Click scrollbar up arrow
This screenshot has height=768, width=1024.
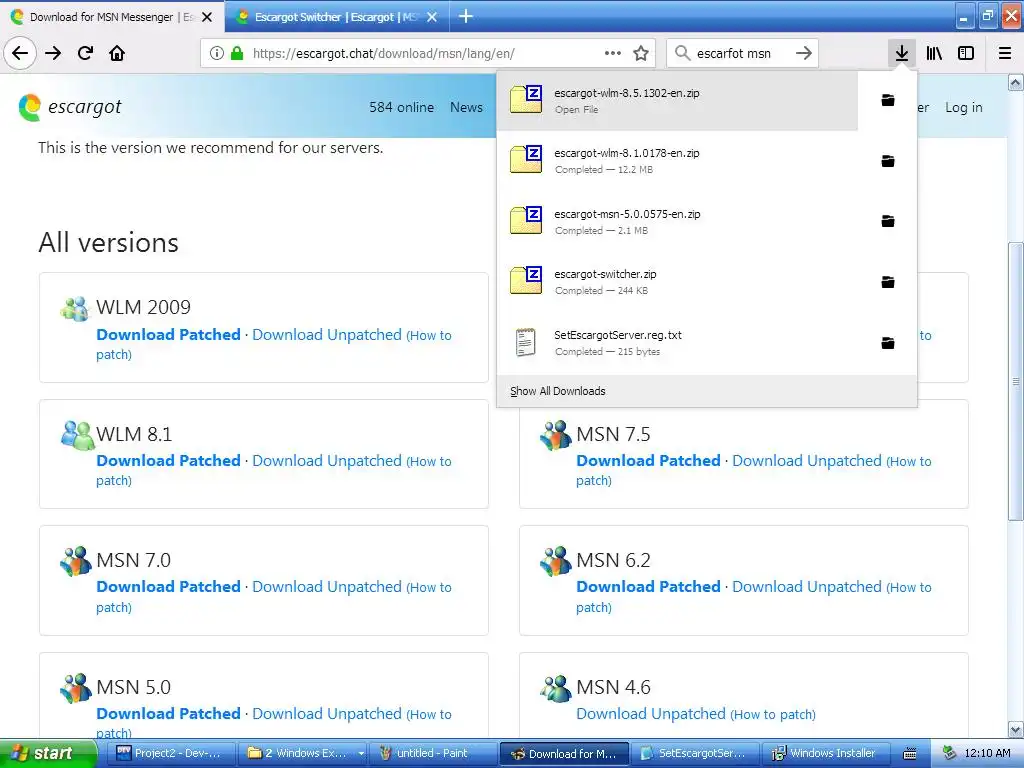pos(1015,82)
